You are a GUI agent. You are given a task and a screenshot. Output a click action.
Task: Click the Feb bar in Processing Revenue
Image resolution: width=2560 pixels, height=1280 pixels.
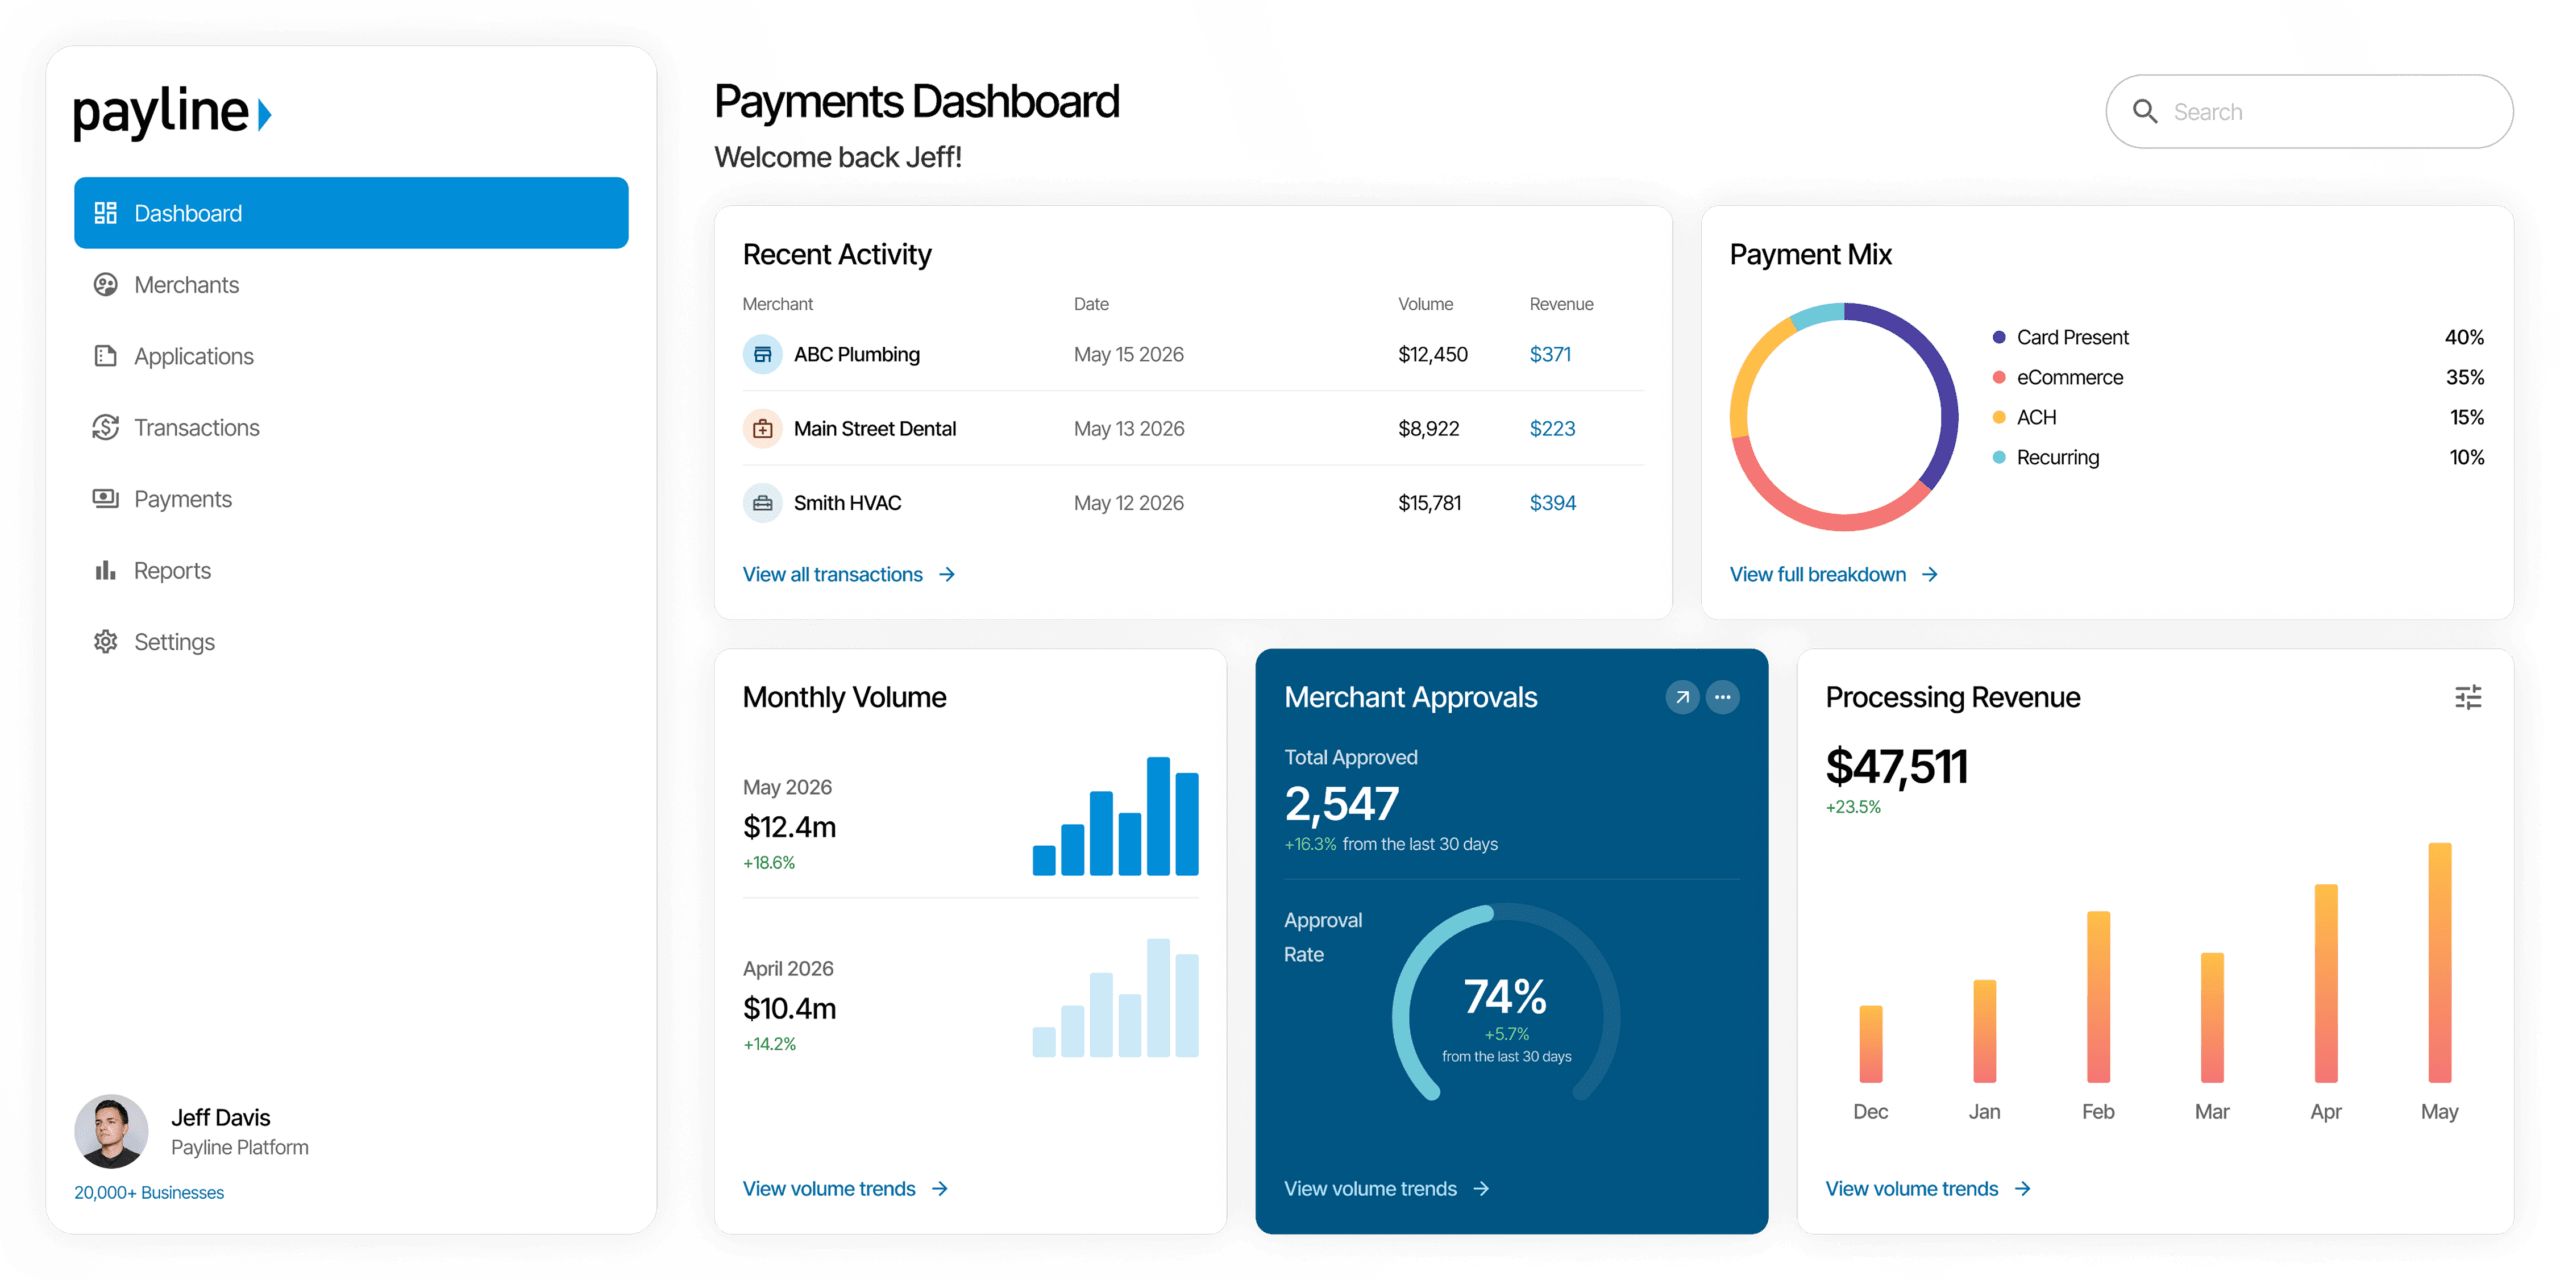tap(2098, 996)
